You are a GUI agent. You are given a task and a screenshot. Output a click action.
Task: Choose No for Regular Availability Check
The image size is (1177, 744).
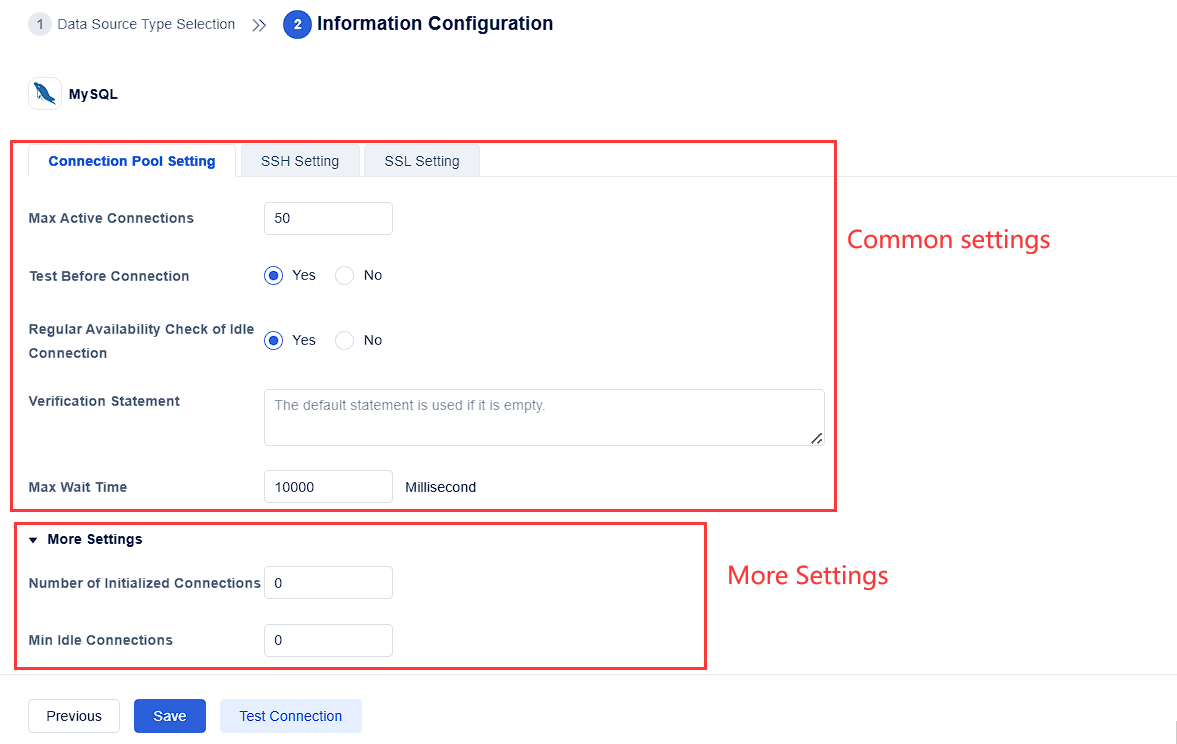click(x=344, y=340)
